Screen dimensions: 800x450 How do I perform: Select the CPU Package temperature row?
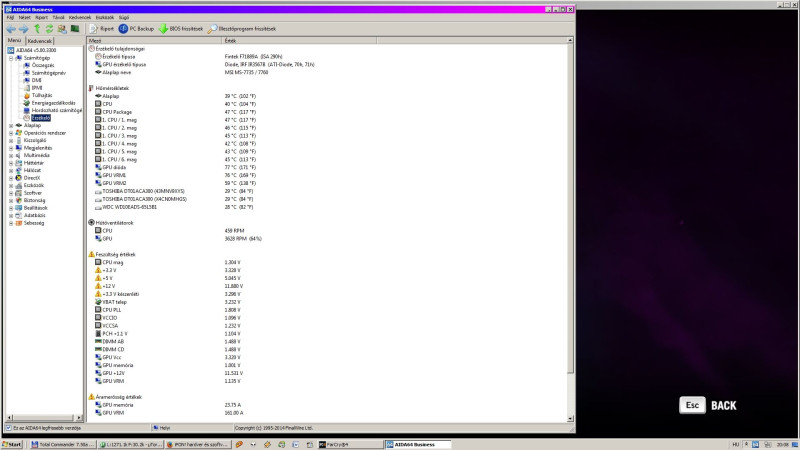[x=327, y=112]
